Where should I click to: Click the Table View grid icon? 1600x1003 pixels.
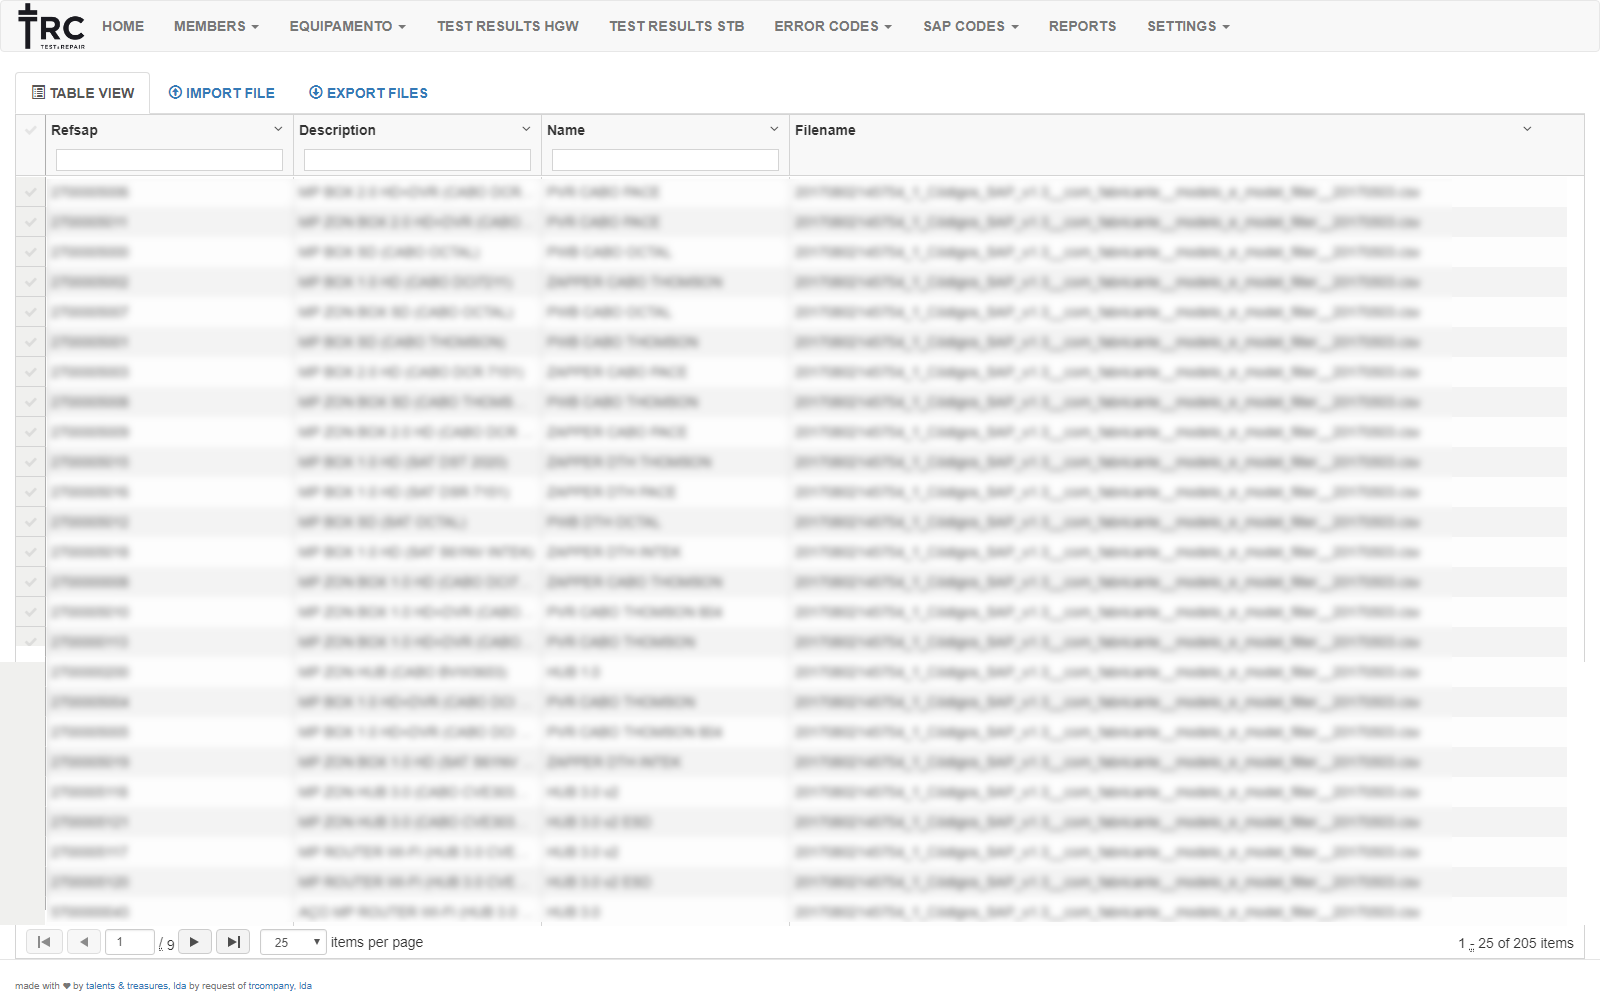click(x=38, y=93)
